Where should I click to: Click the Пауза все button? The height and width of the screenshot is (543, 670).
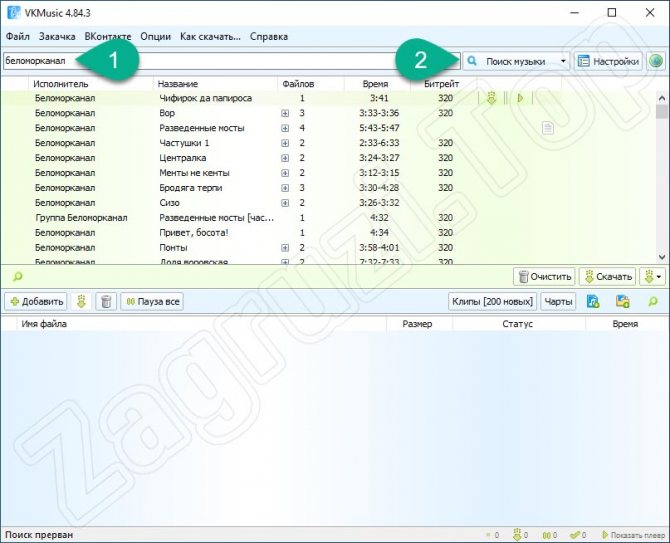(x=152, y=302)
